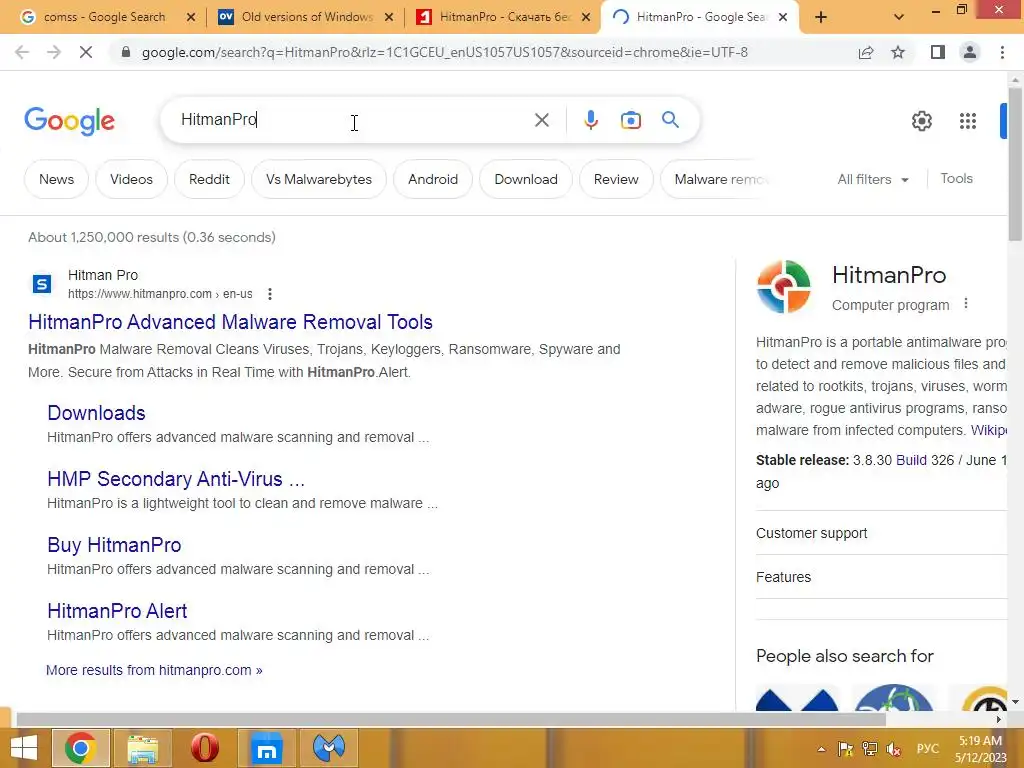Open the Chrome side panel icon
Image resolution: width=1024 pixels, height=768 pixels.
pos(938,52)
